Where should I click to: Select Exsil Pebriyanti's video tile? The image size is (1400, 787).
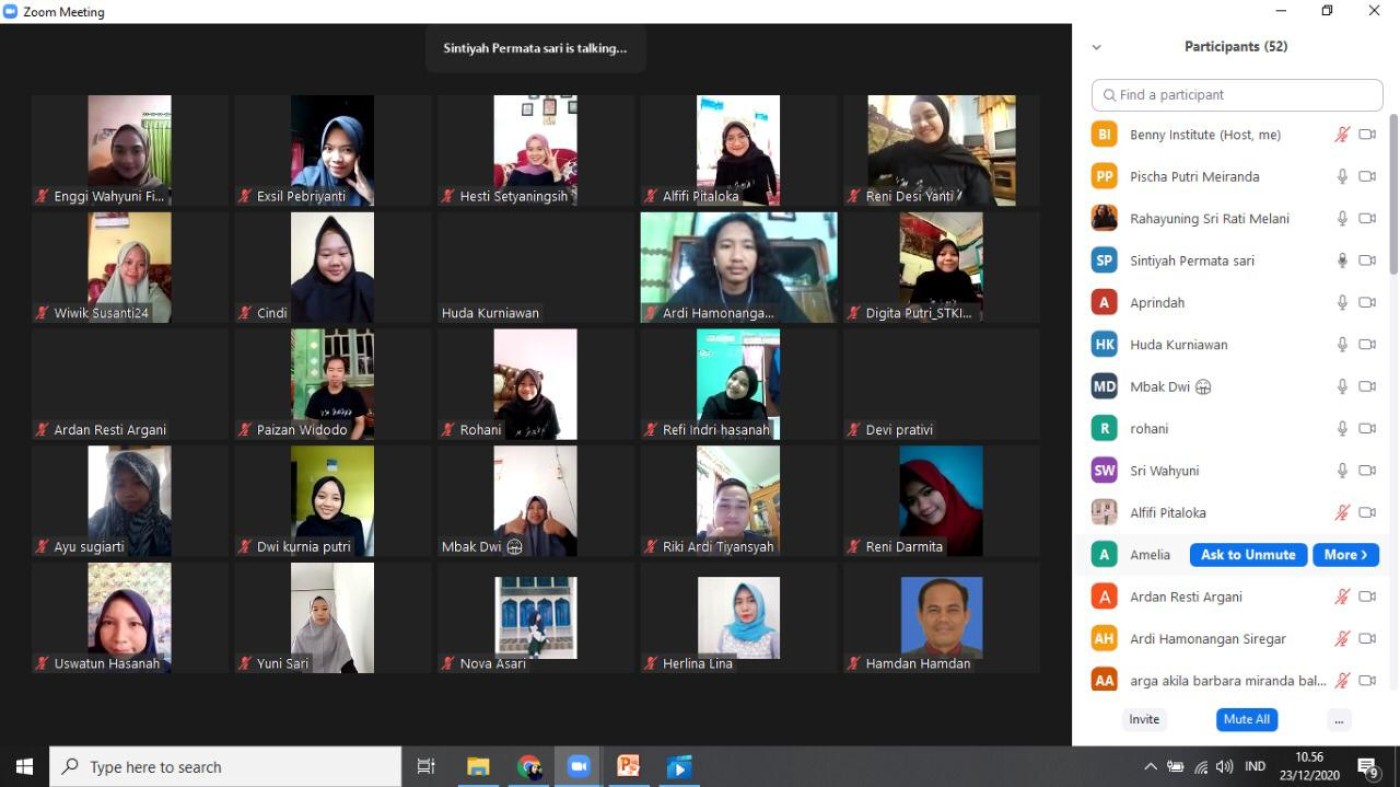coord(332,150)
